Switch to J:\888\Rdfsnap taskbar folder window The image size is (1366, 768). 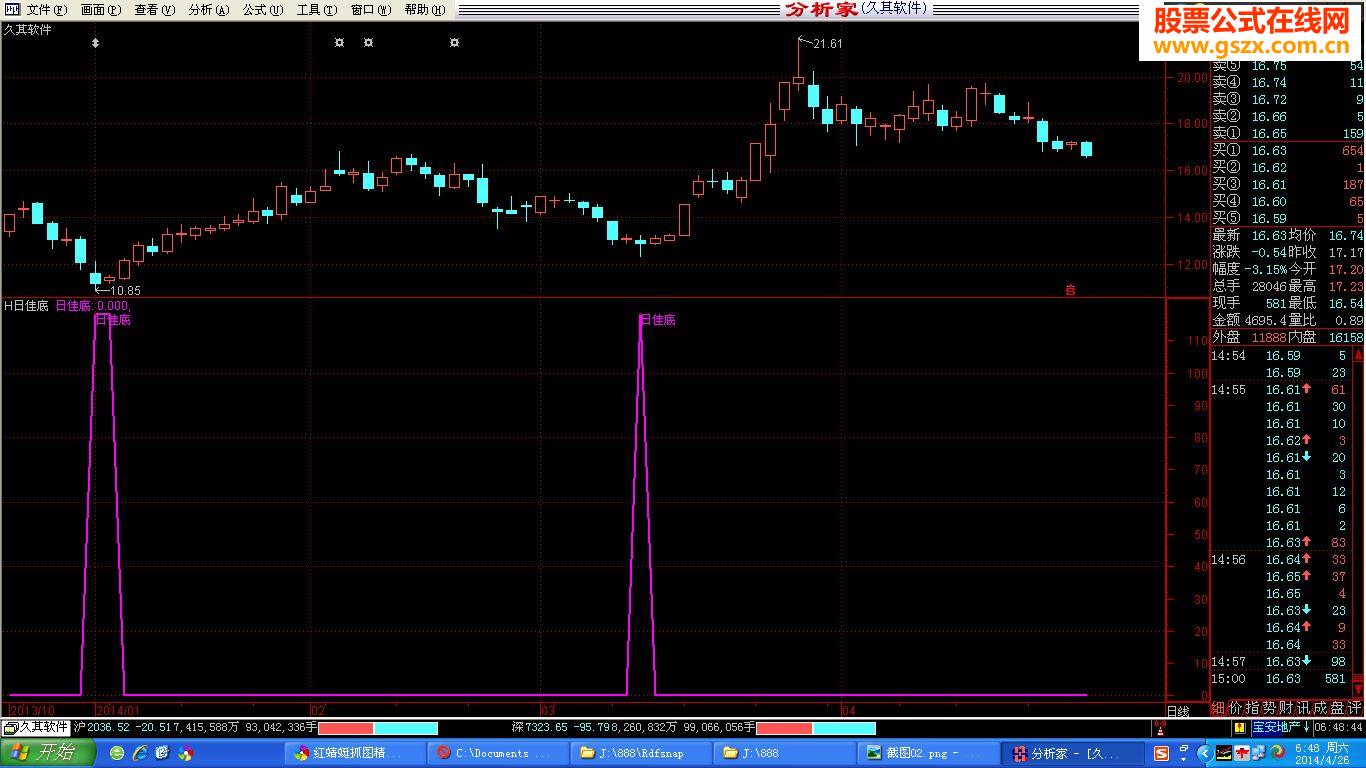point(641,753)
